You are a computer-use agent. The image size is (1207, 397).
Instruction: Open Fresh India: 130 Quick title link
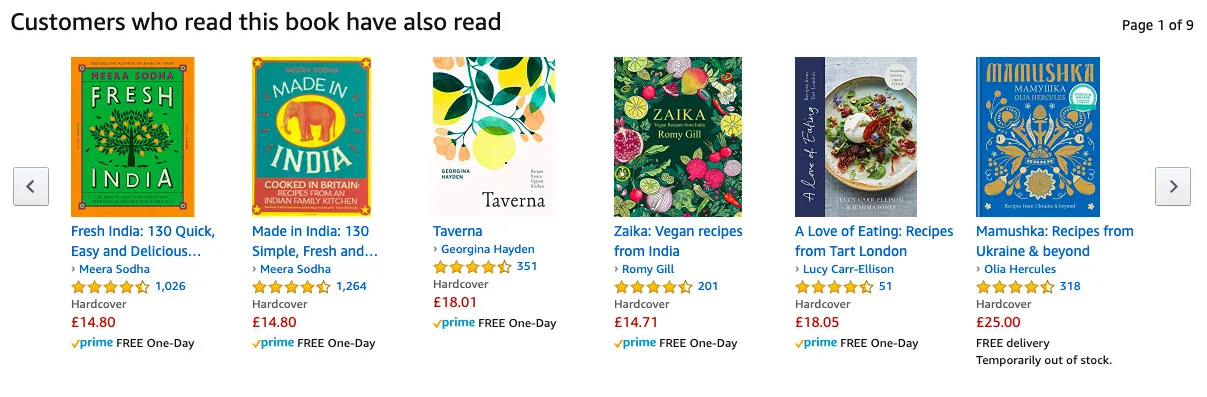coord(143,241)
